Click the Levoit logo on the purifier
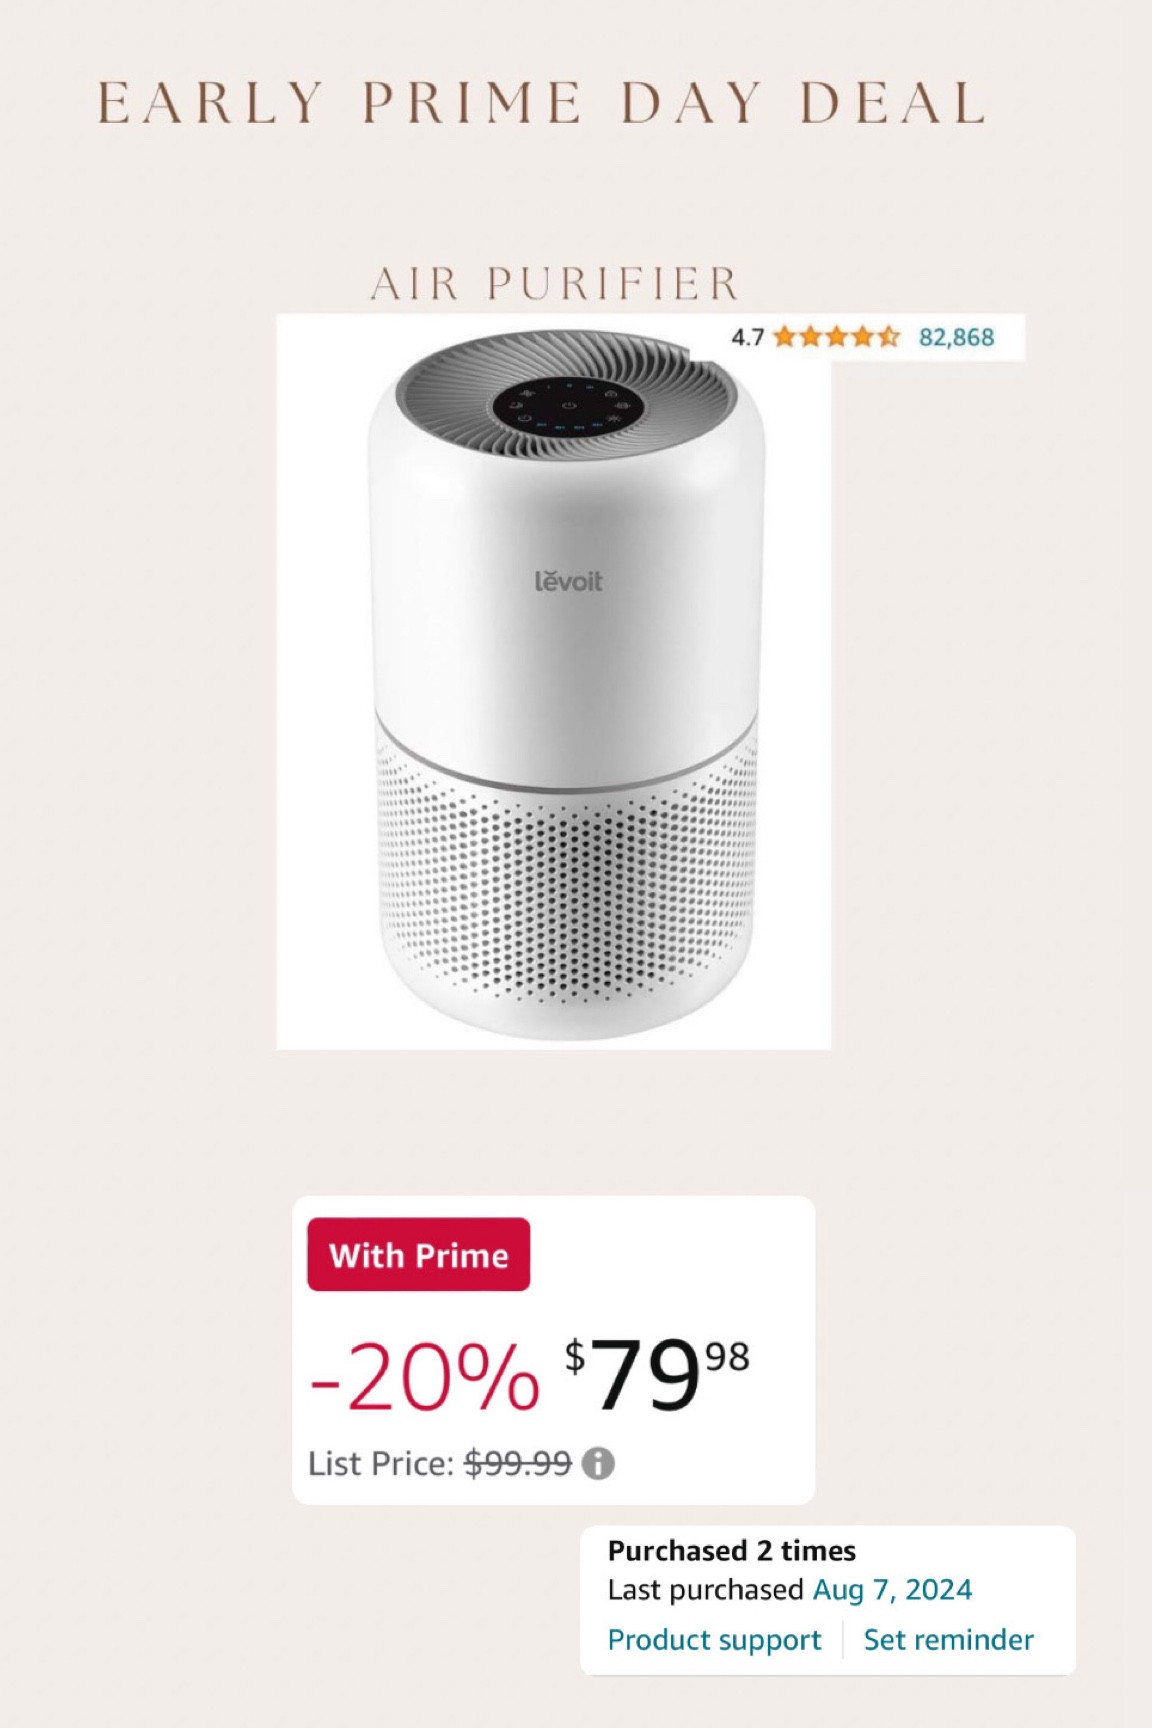The width and height of the screenshot is (1152, 1728). (x=569, y=580)
